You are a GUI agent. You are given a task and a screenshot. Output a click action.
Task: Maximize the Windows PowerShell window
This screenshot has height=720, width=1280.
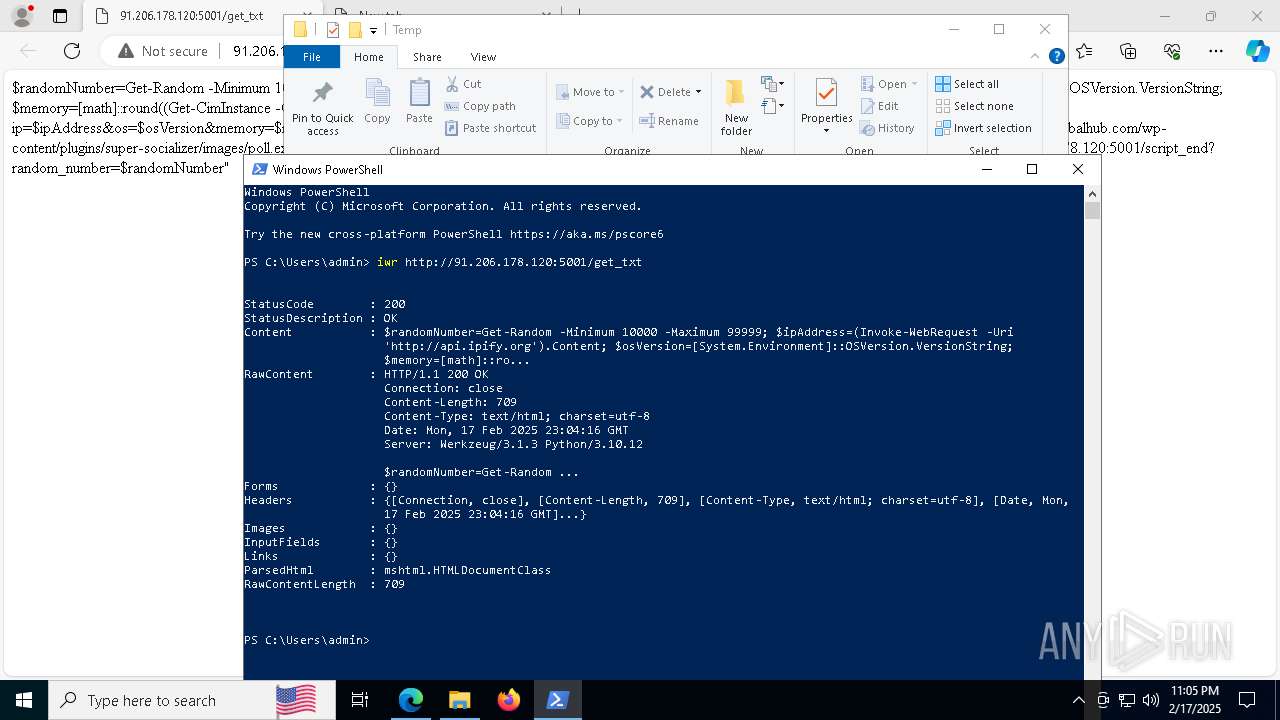1032,169
